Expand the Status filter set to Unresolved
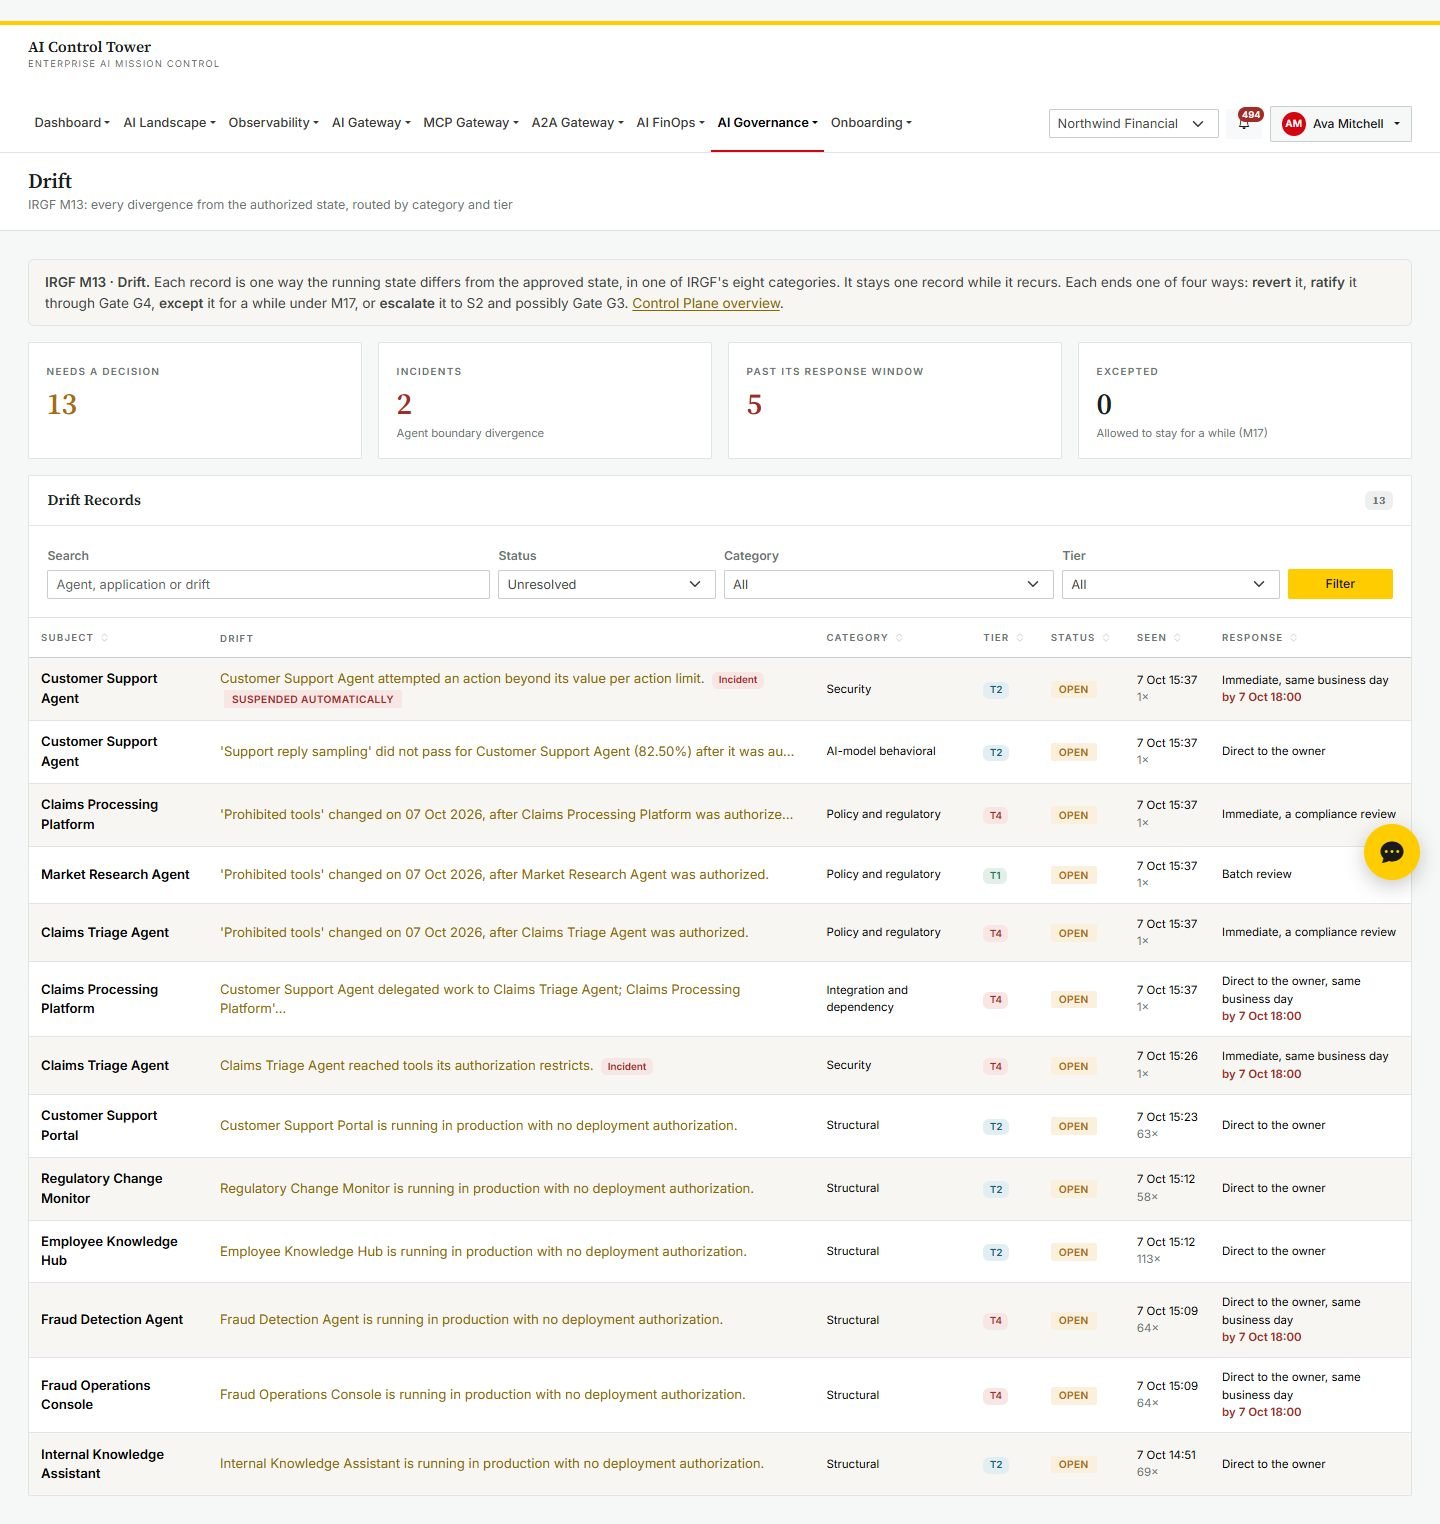Image resolution: width=1440 pixels, height=1524 pixels. [x=606, y=584]
